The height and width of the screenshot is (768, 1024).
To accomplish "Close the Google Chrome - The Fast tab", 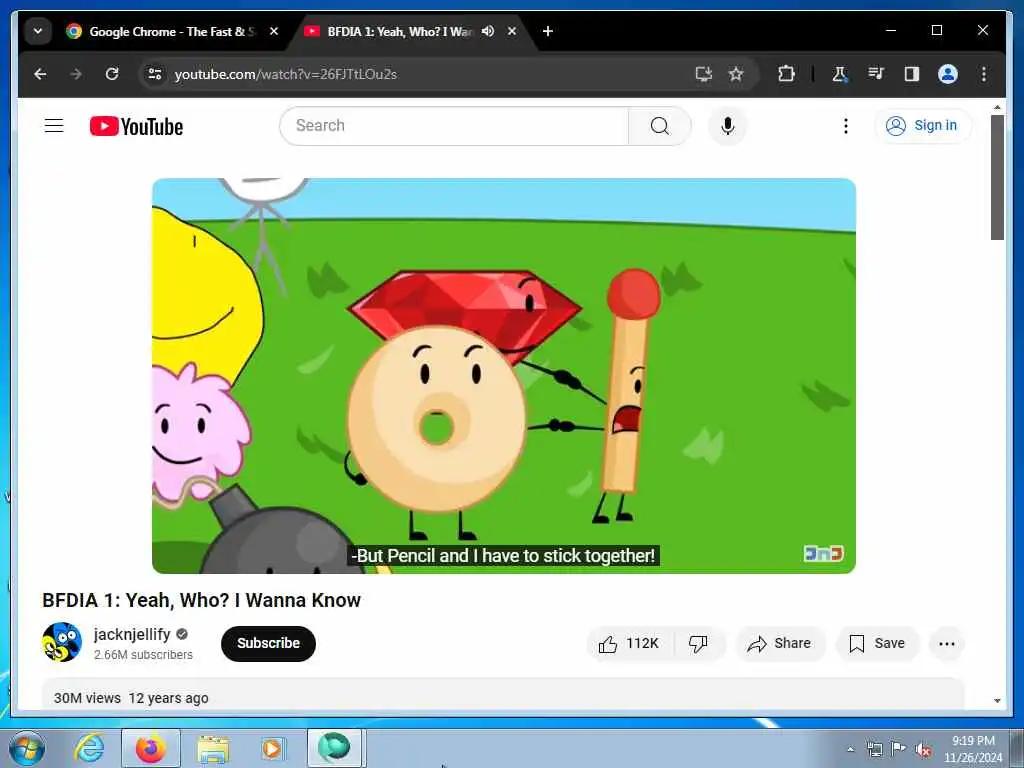I will pyautogui.click(x=274, y=31).
